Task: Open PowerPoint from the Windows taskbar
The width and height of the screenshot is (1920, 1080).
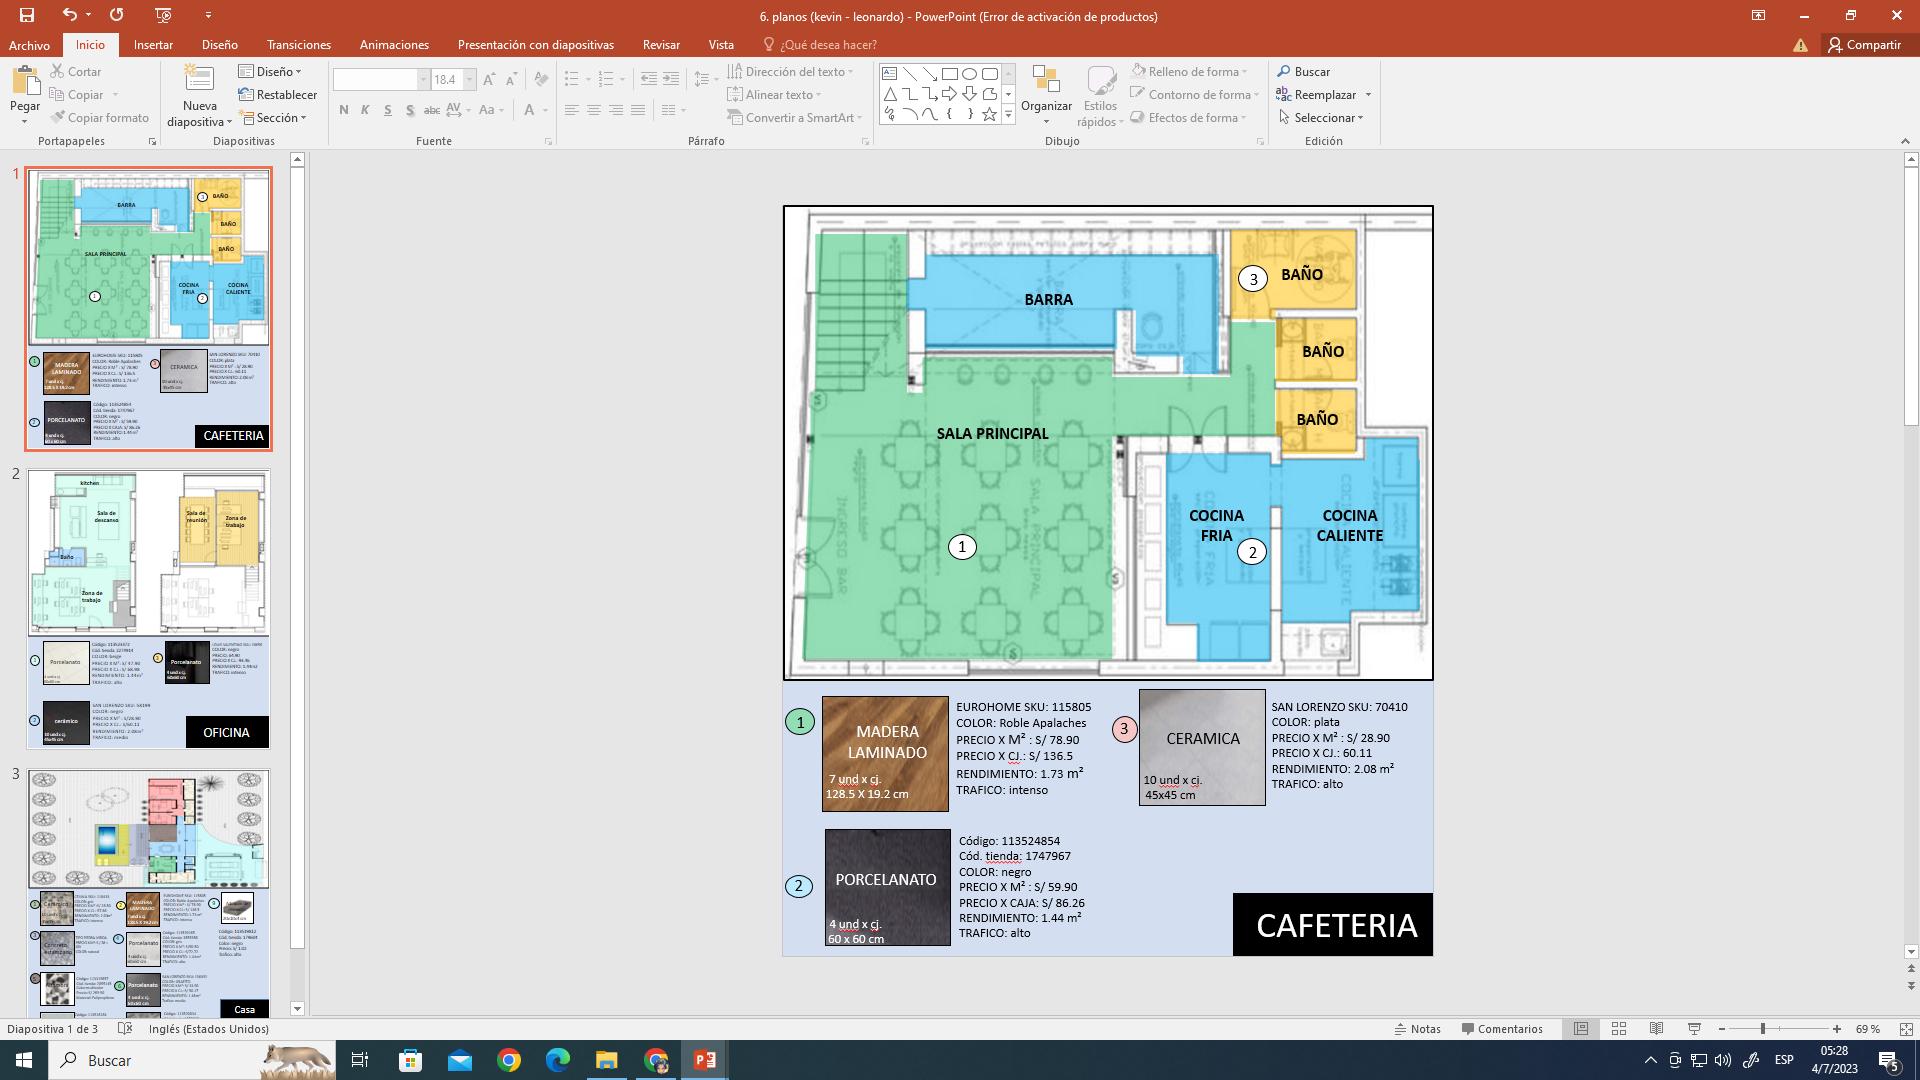Action: 704,1060
